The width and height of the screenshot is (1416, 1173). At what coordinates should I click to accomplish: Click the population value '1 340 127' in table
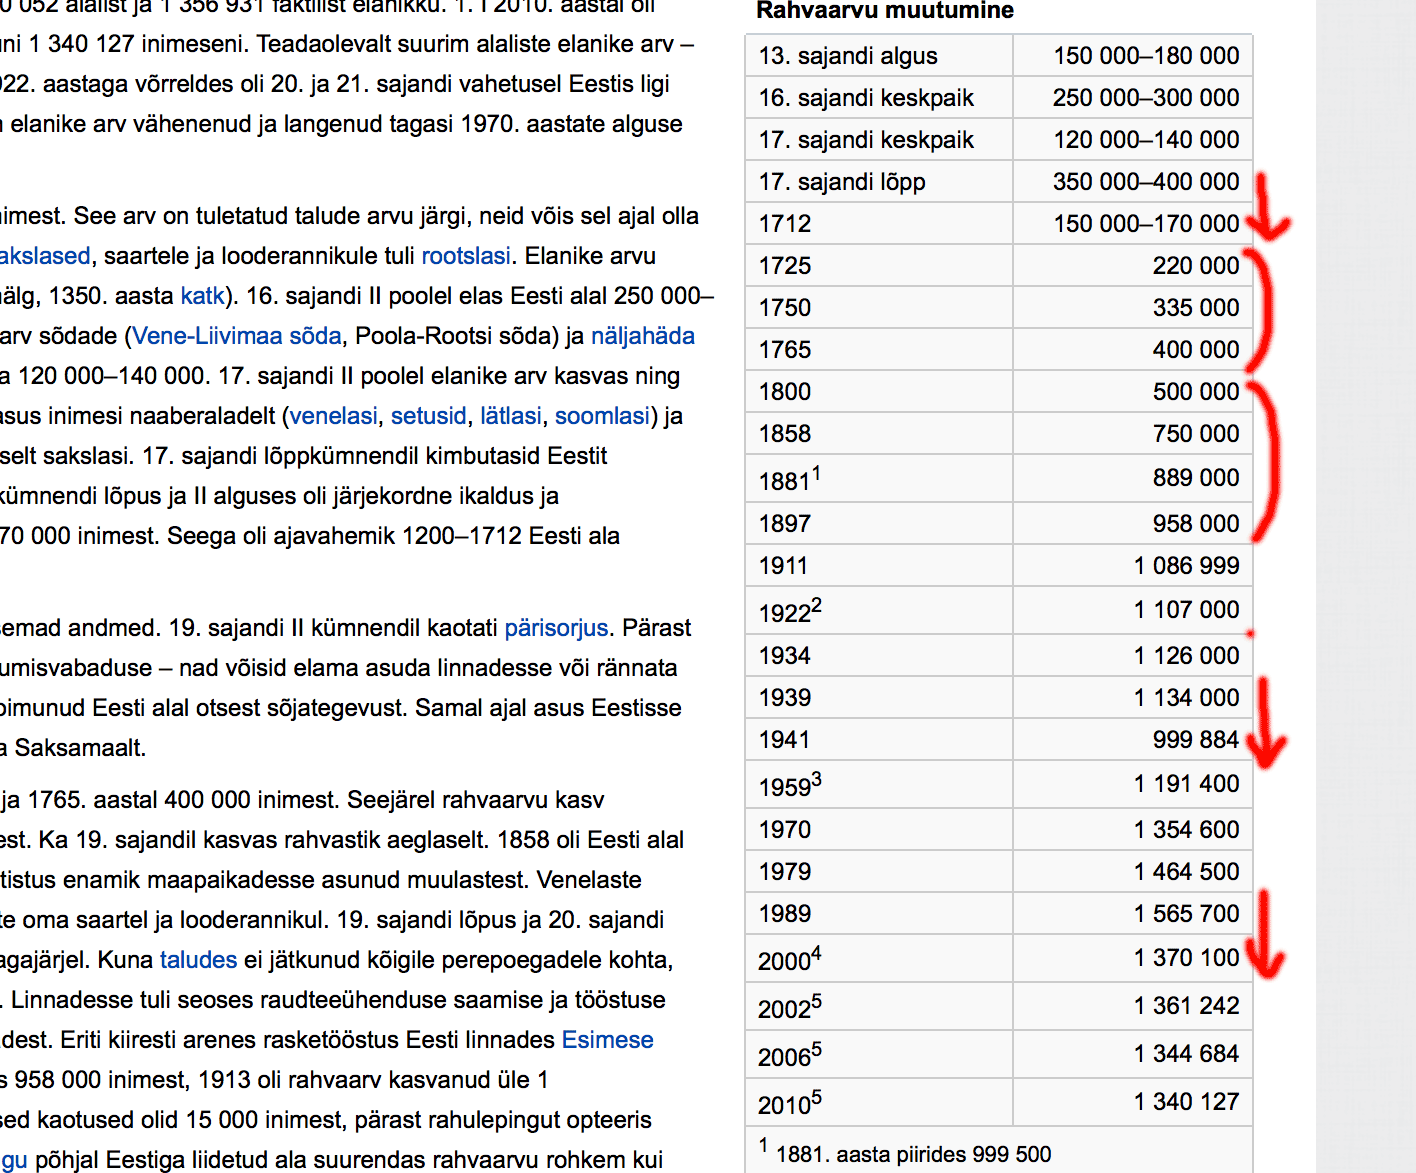click(1187, 1102)
